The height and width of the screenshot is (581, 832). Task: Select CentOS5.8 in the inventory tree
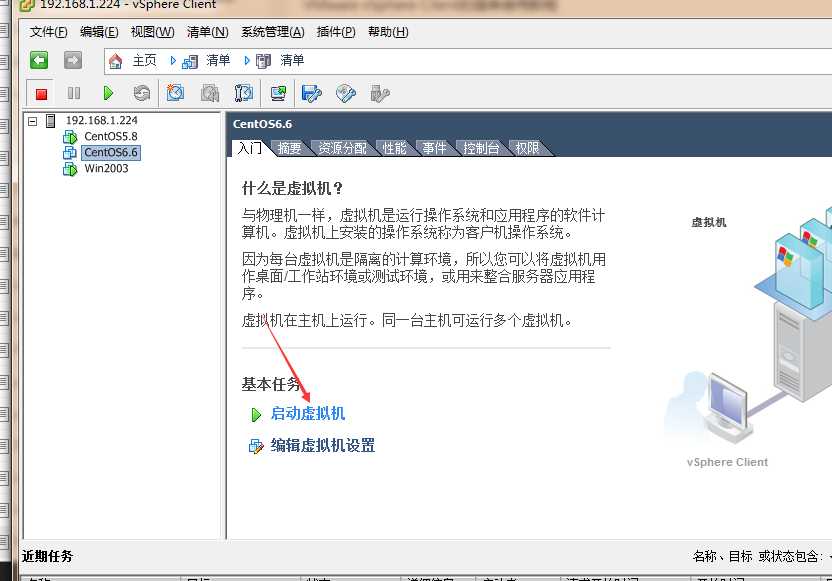111,136
